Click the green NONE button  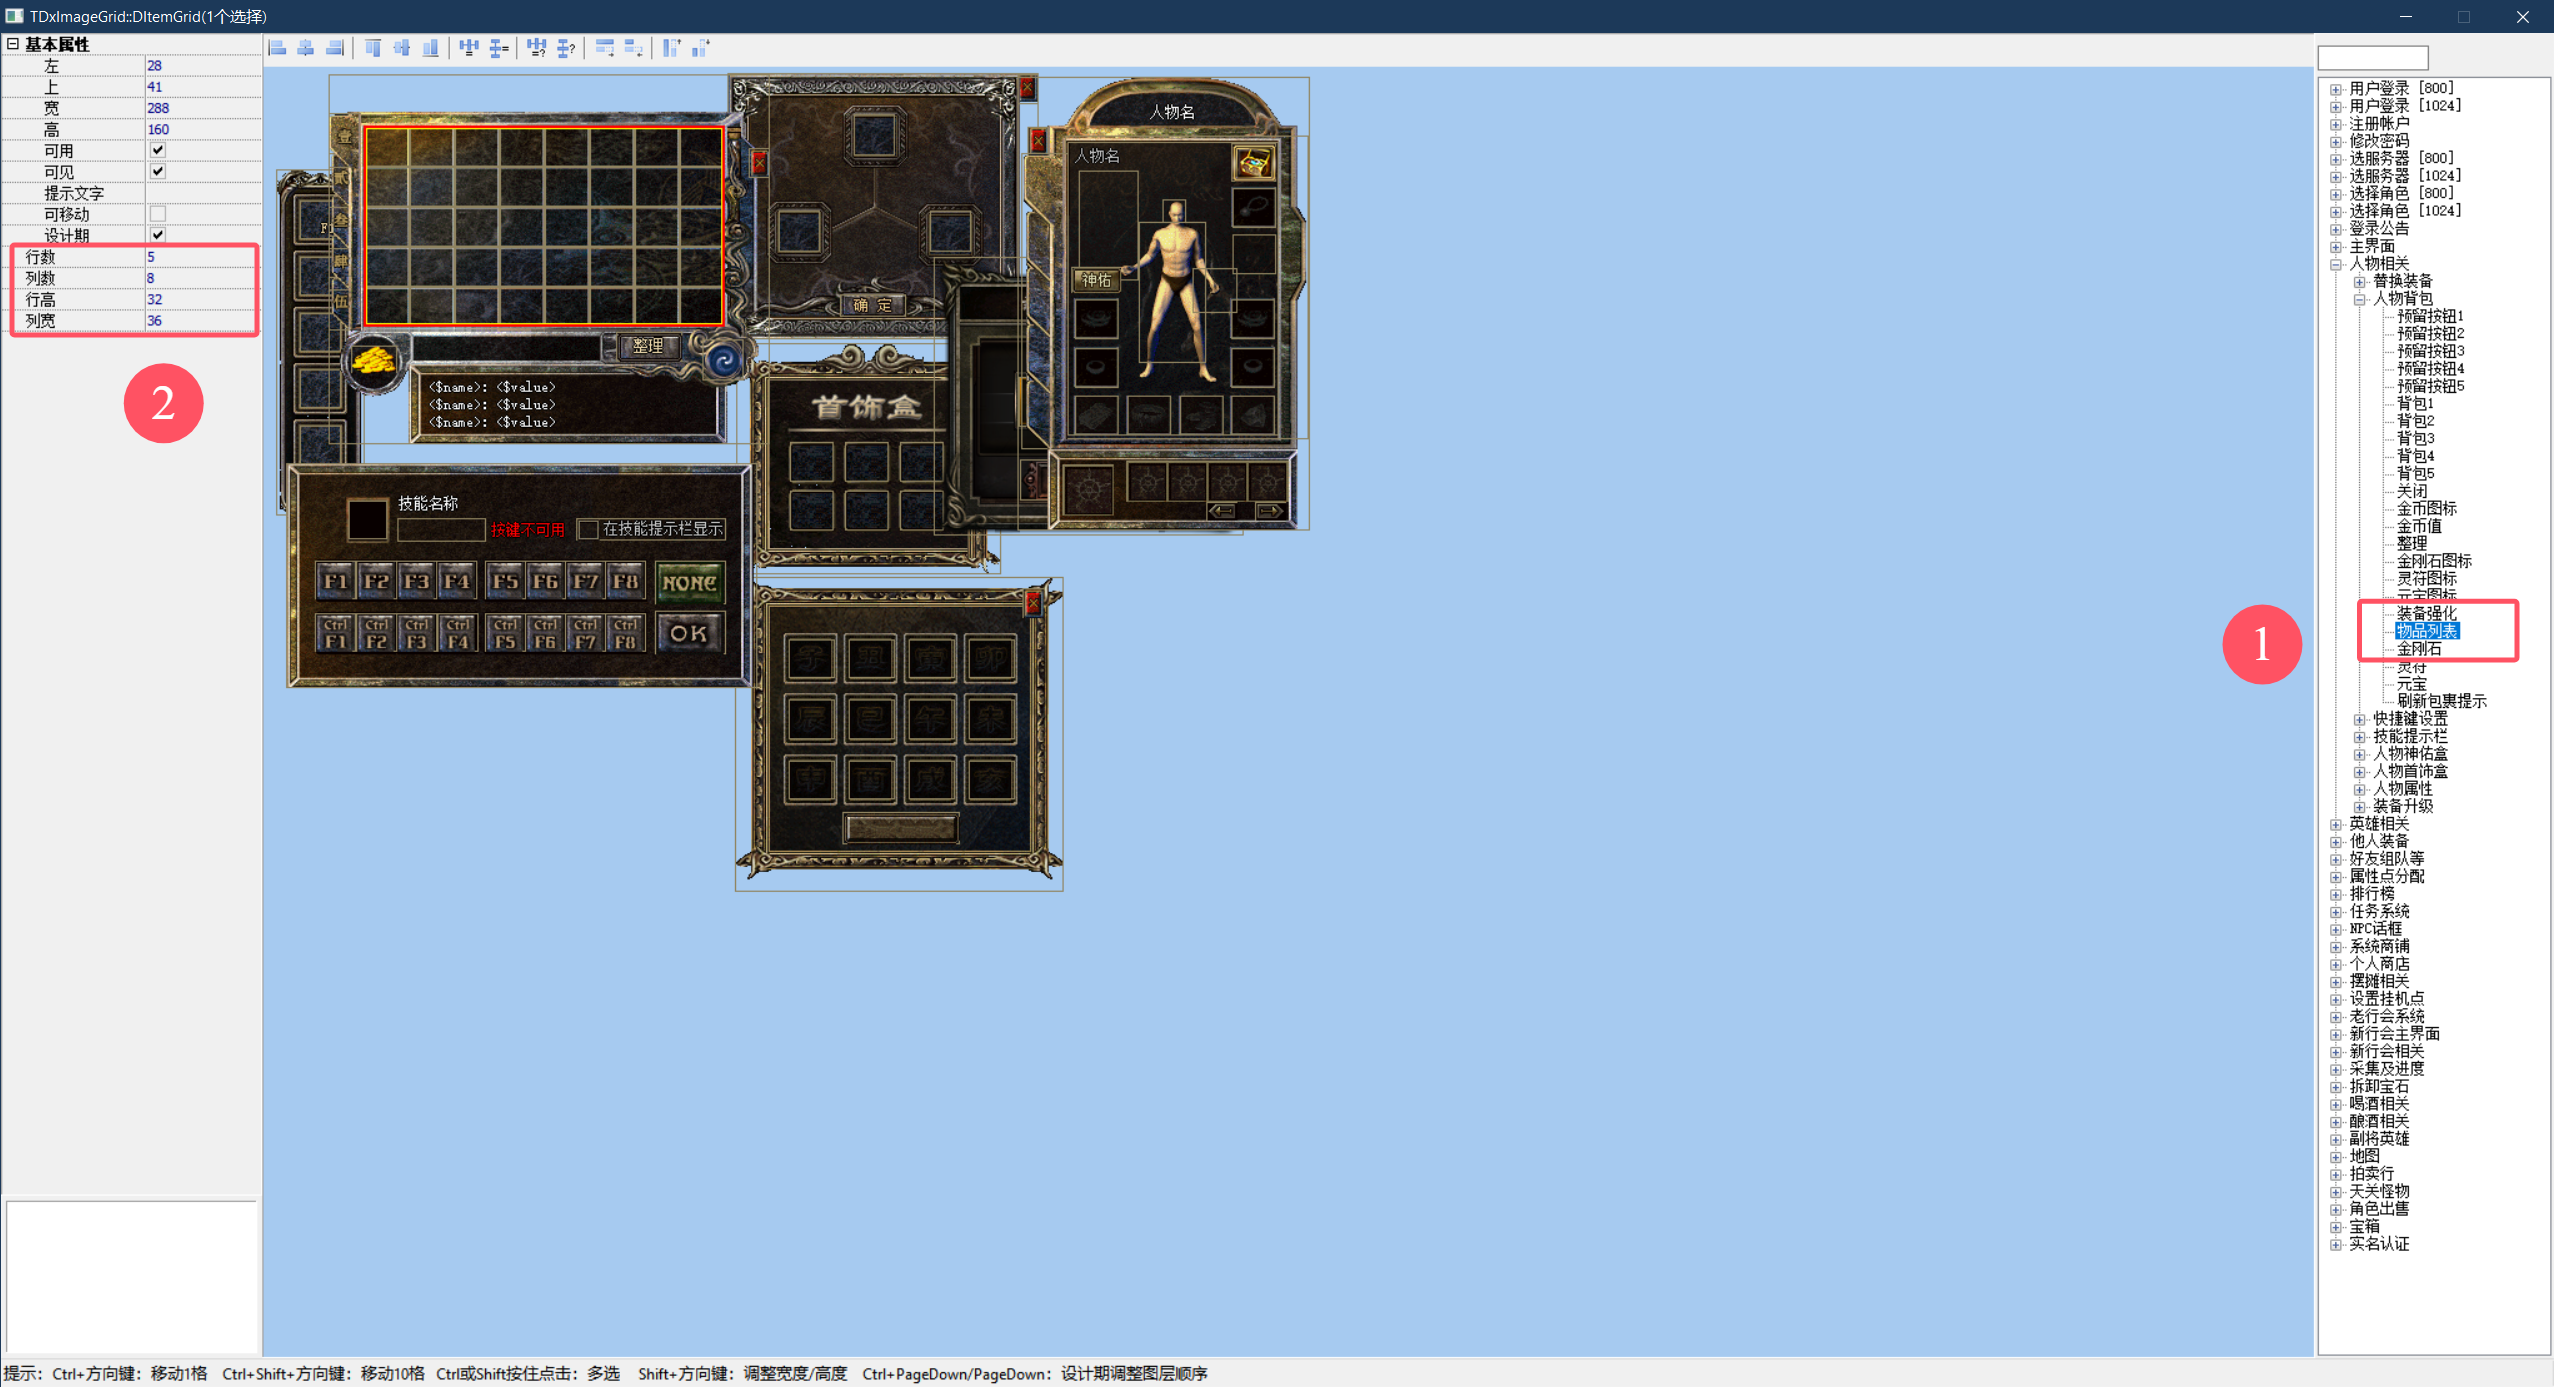(x=689, y=582)
